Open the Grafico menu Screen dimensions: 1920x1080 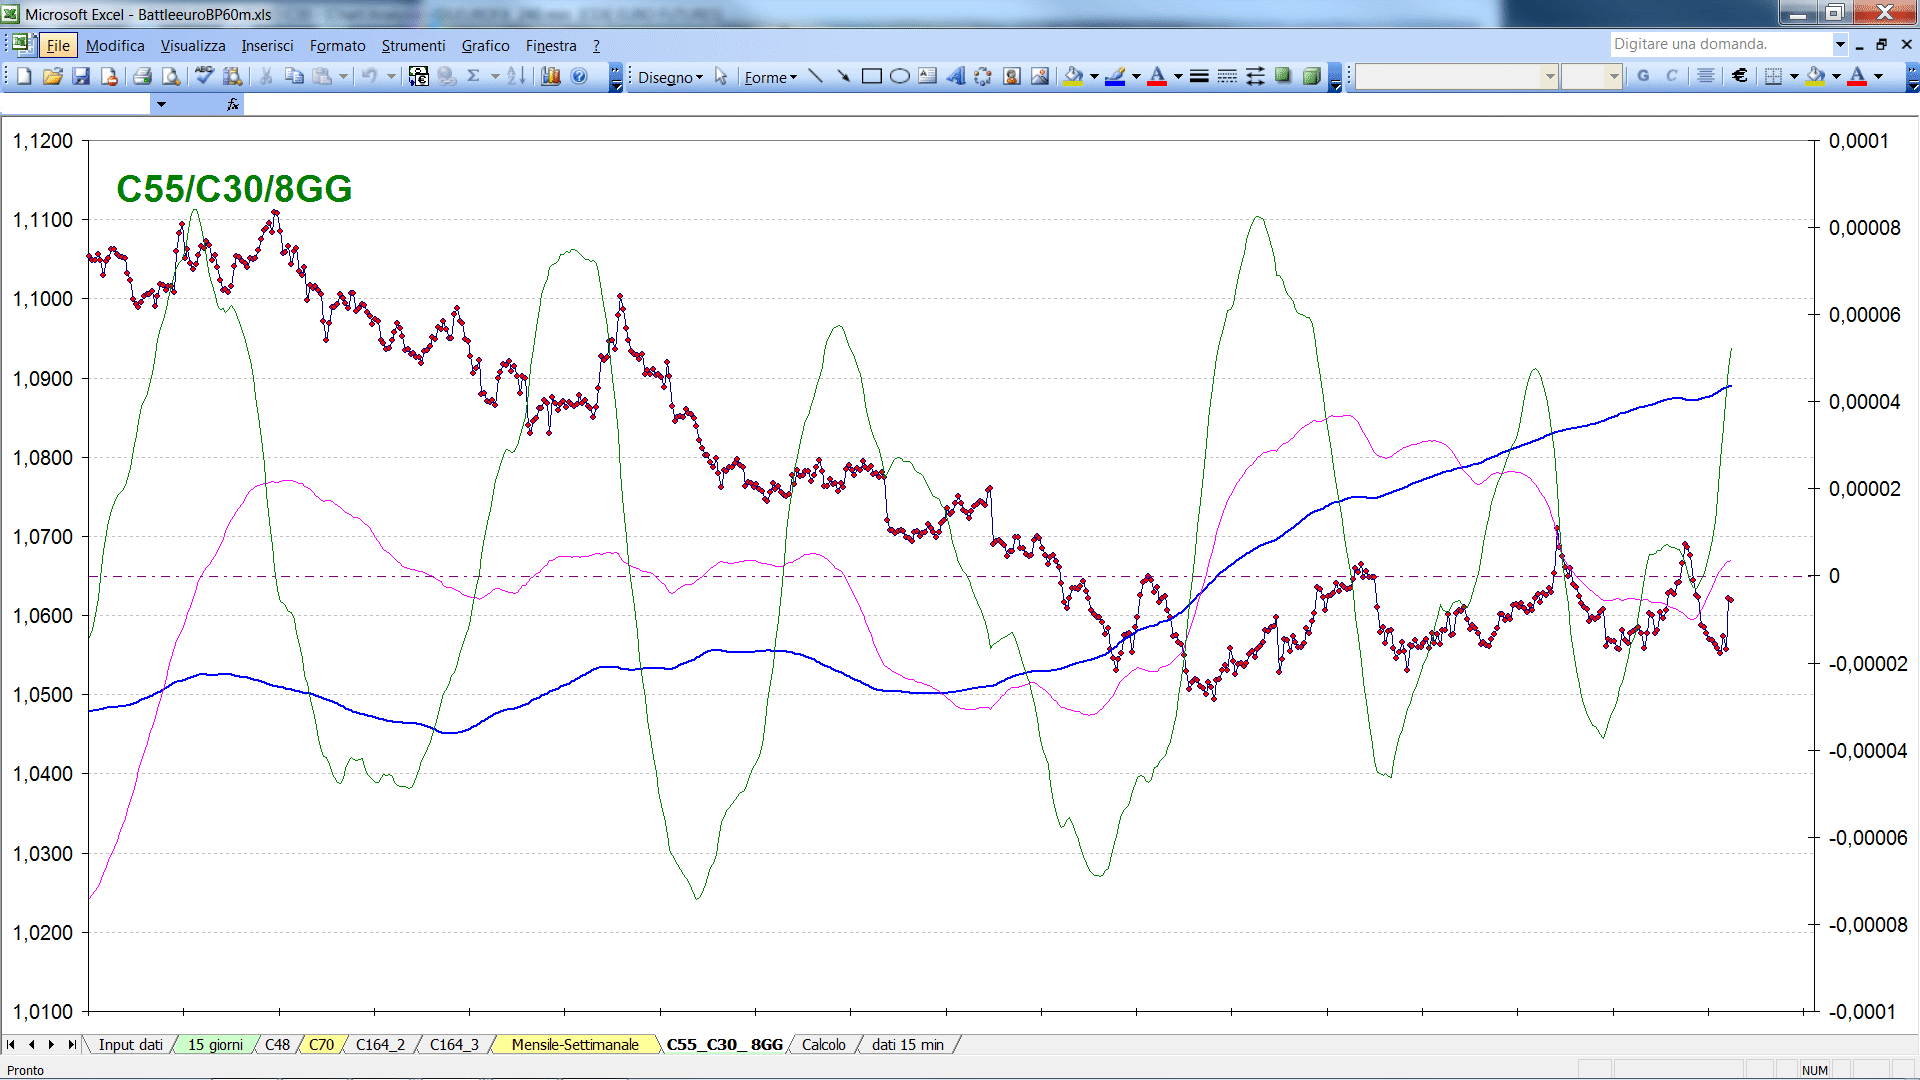tap(485, 46)
